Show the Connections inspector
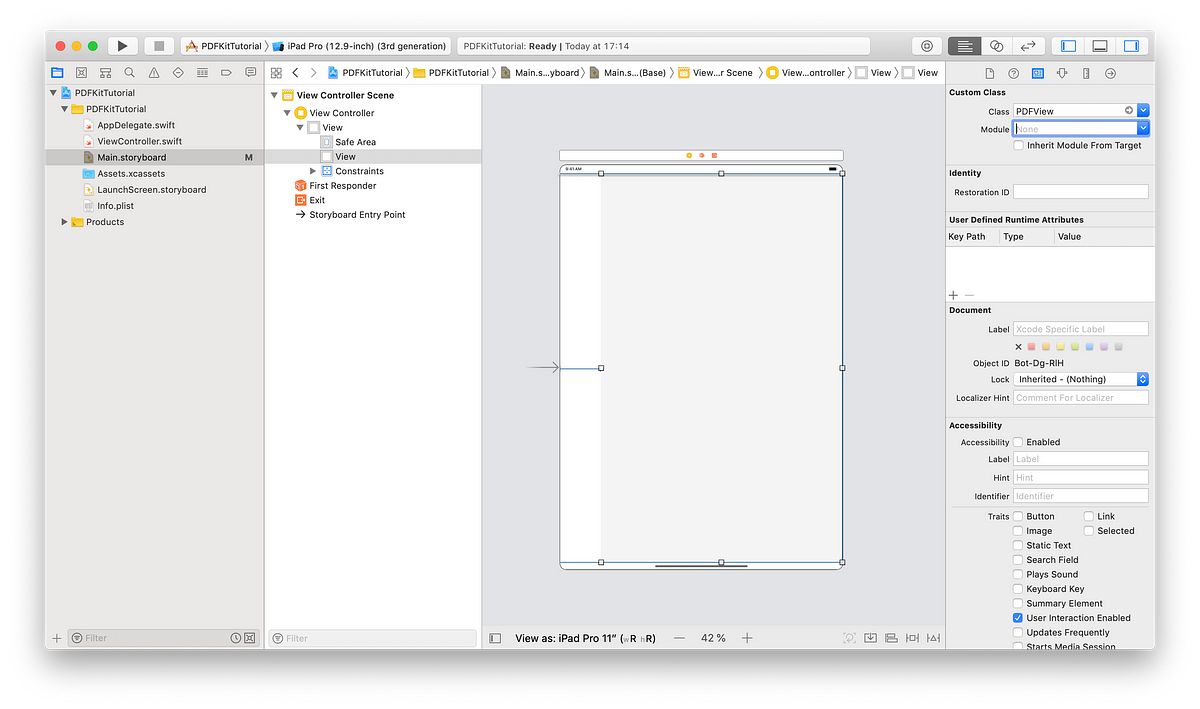 [1110, 73]
